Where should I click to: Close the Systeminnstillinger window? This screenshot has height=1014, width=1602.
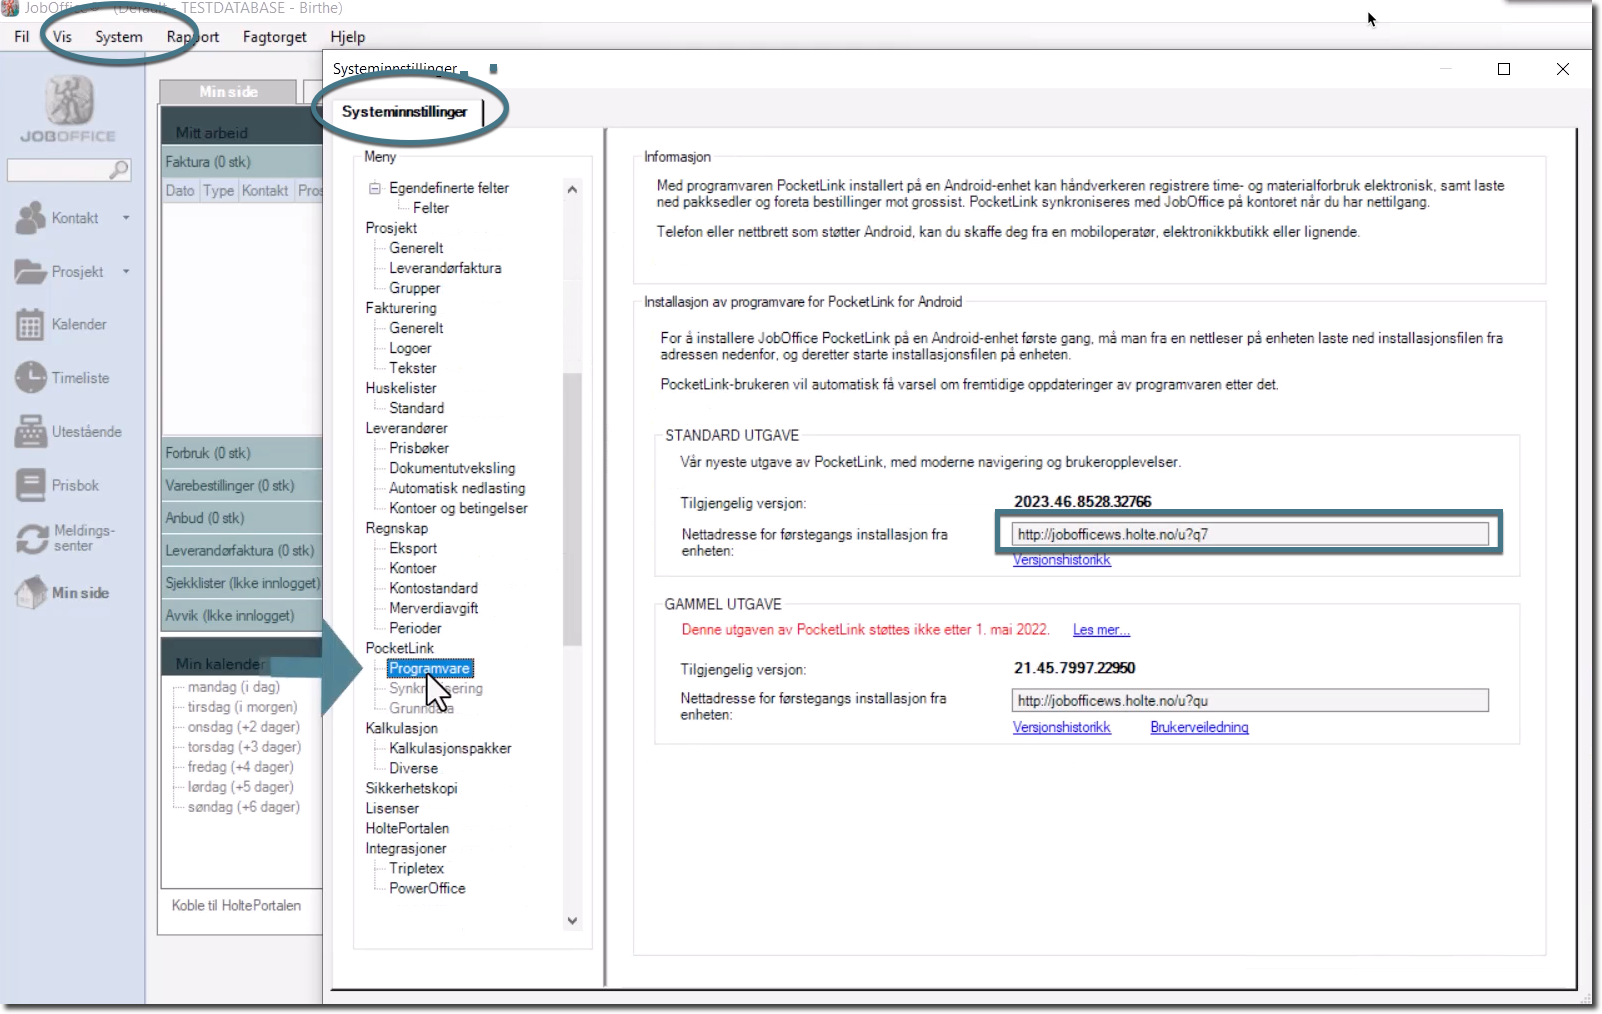(x=1563, y=69)
